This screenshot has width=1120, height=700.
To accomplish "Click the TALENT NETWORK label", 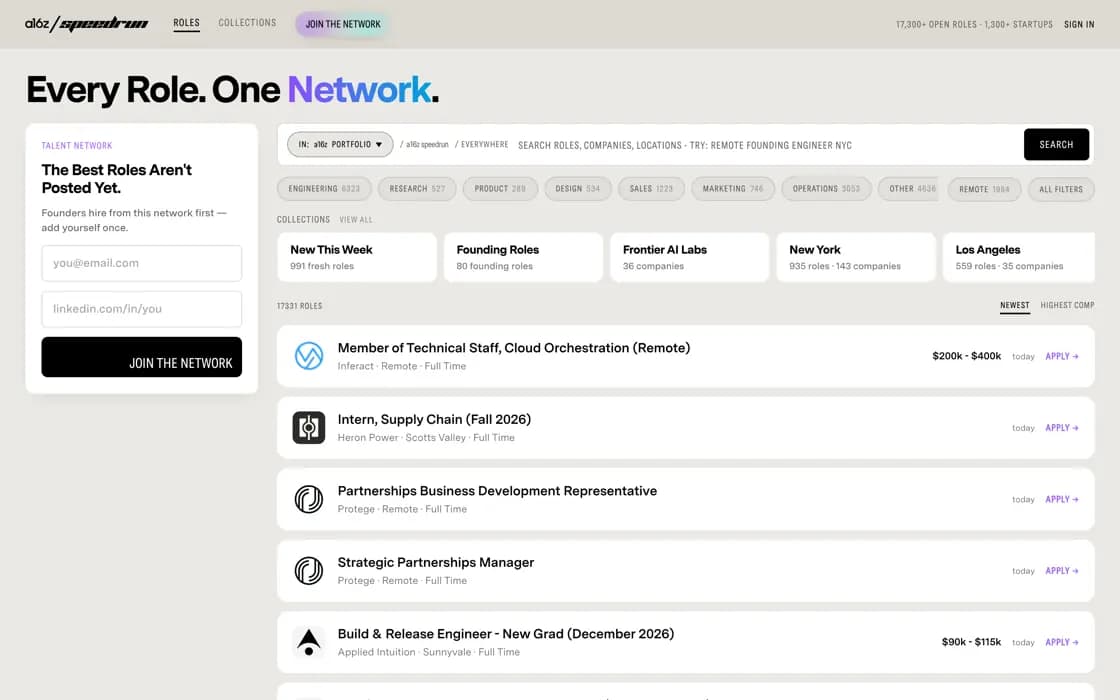I will 76,145.
